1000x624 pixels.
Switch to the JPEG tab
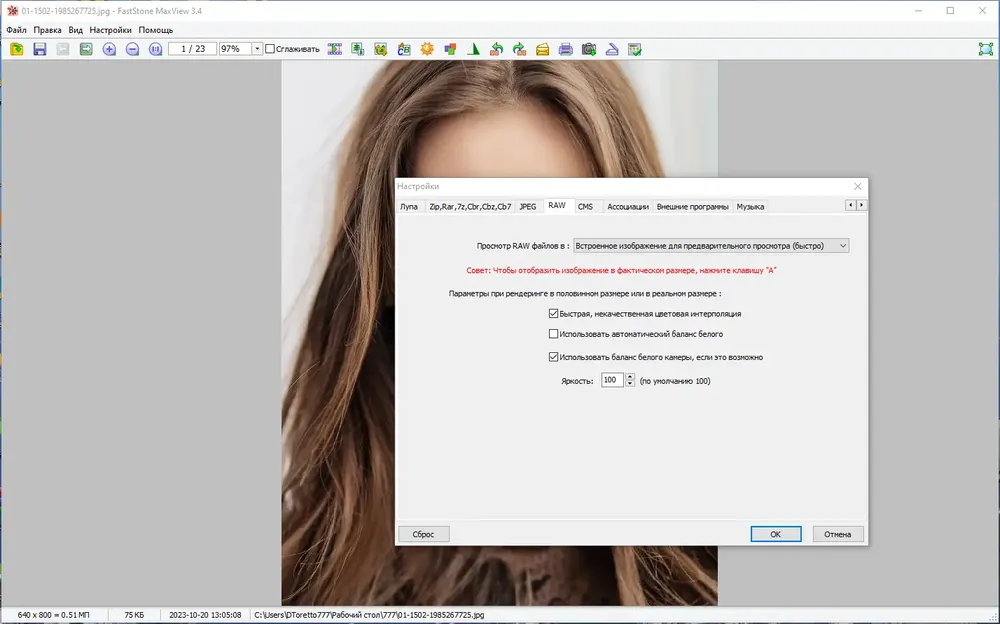pos(527,207)
